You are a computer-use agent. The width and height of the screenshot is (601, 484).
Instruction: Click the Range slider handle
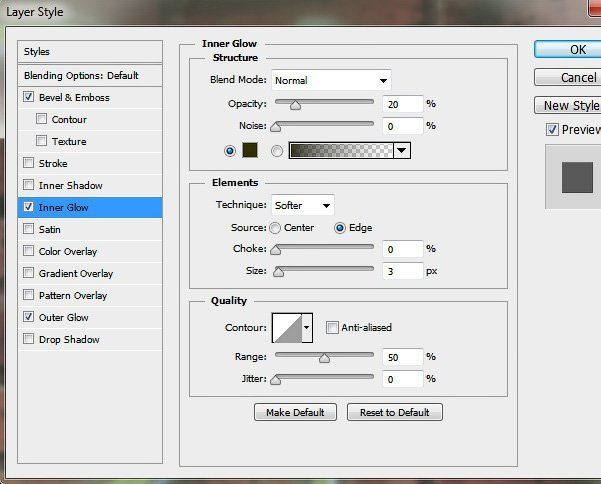324,358
